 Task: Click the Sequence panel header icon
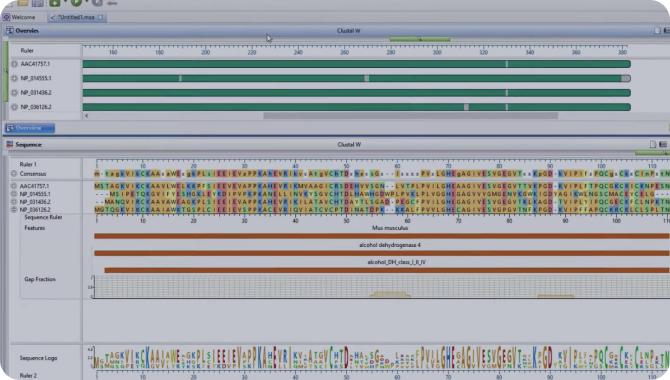click(9, 144)
